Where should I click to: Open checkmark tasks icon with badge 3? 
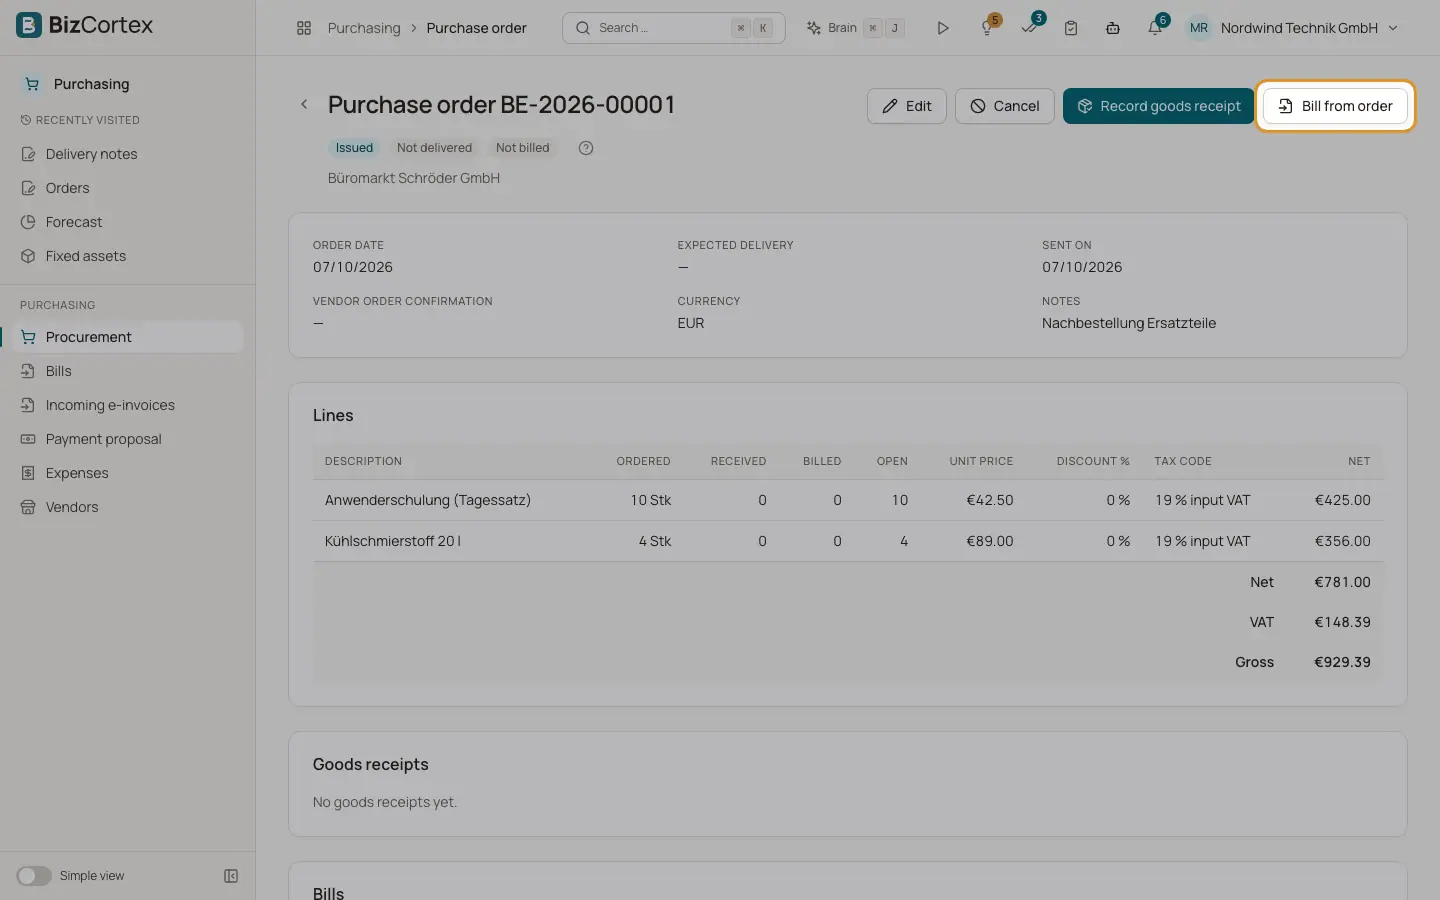point(1030,27)
